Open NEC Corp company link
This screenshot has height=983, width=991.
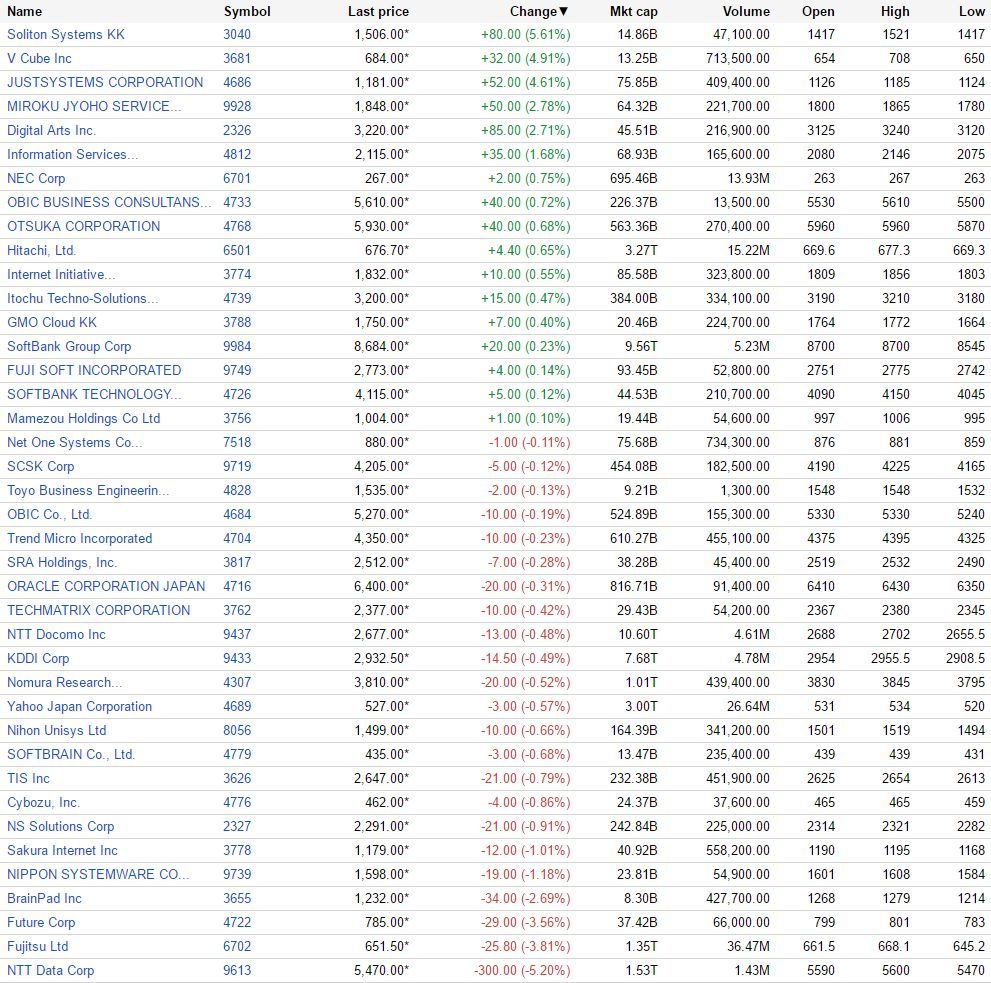coord(36,178)
